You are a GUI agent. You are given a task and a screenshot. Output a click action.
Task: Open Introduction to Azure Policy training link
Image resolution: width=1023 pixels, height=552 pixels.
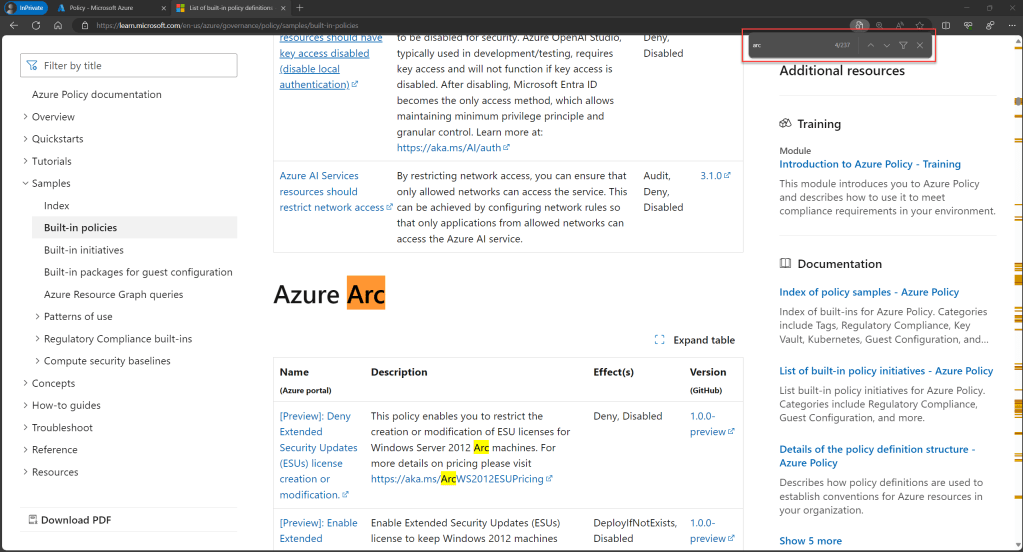click(869, 164)
